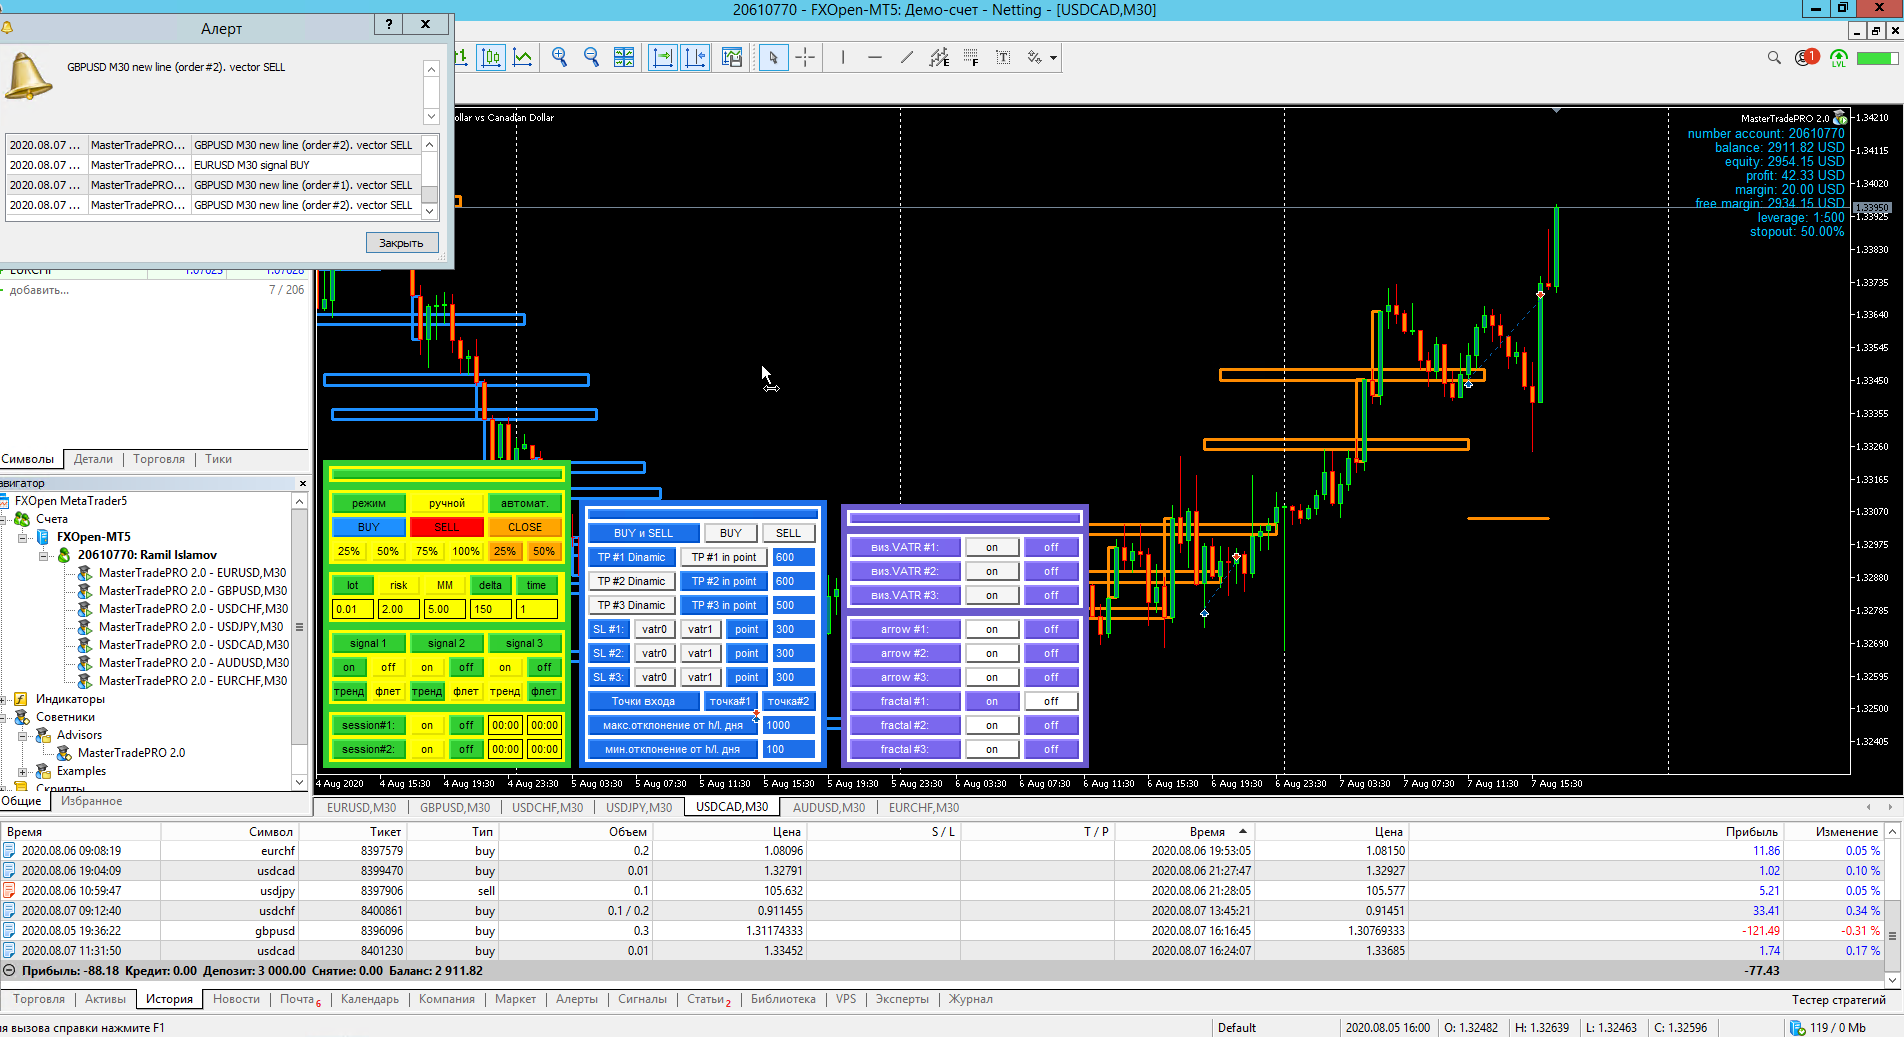Collapse the FXOpen-MT5 account node
The width and height of the screenshot is (1904, 1037).
[23, 537]
